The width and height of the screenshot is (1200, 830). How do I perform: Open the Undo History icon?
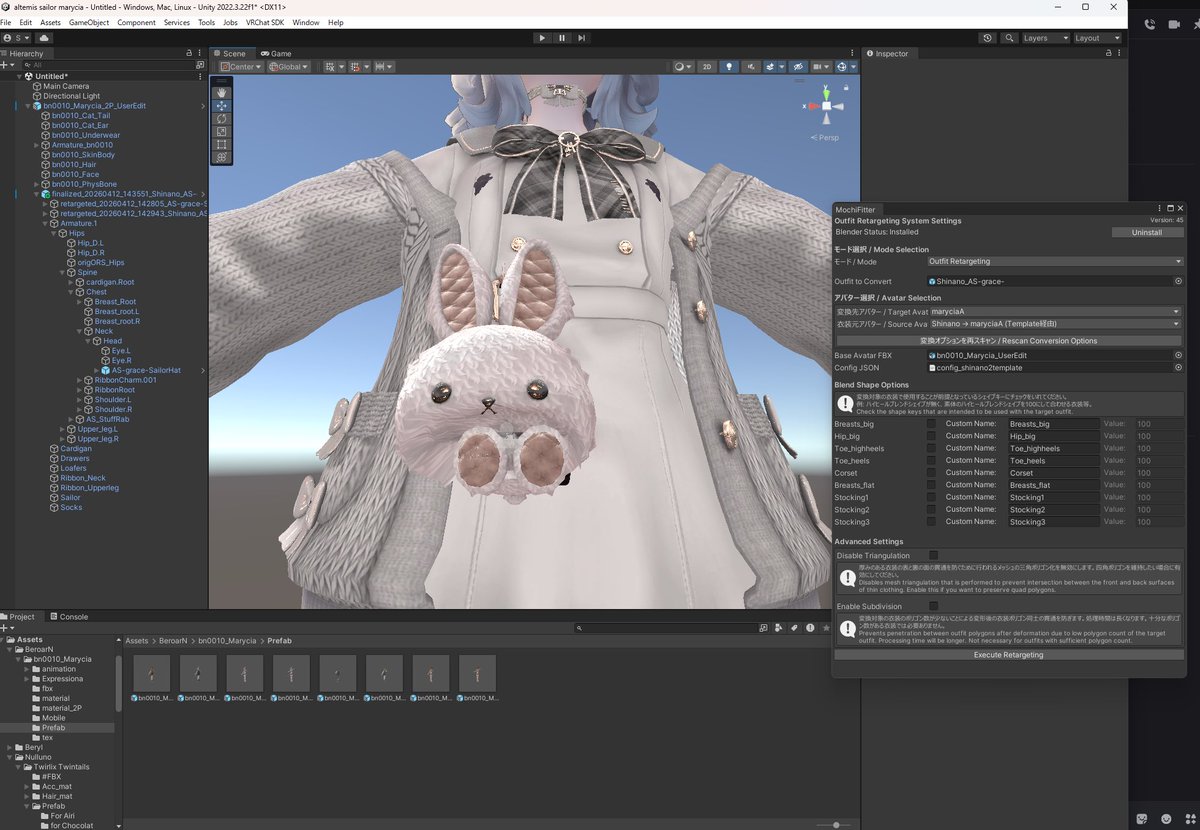point(988,38)
